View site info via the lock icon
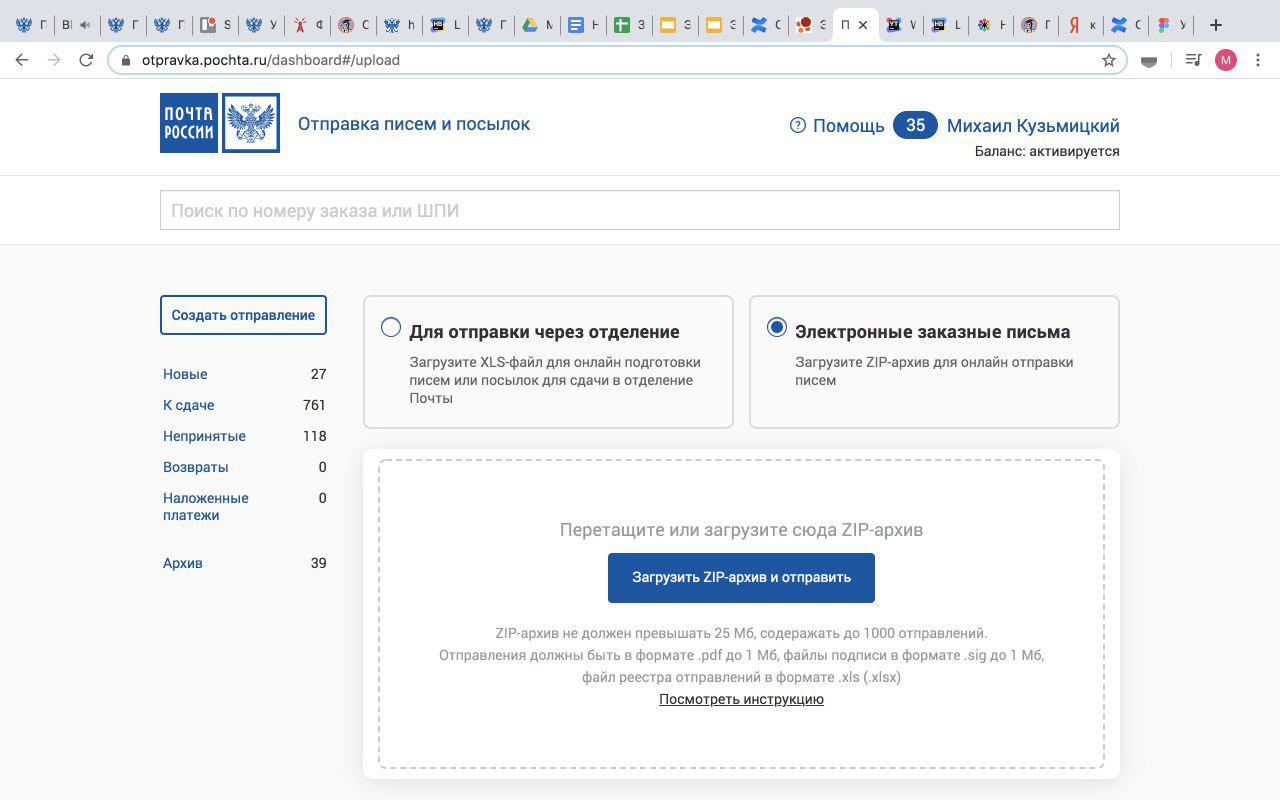The image size is (1280, 800). (x=125, y=60)
